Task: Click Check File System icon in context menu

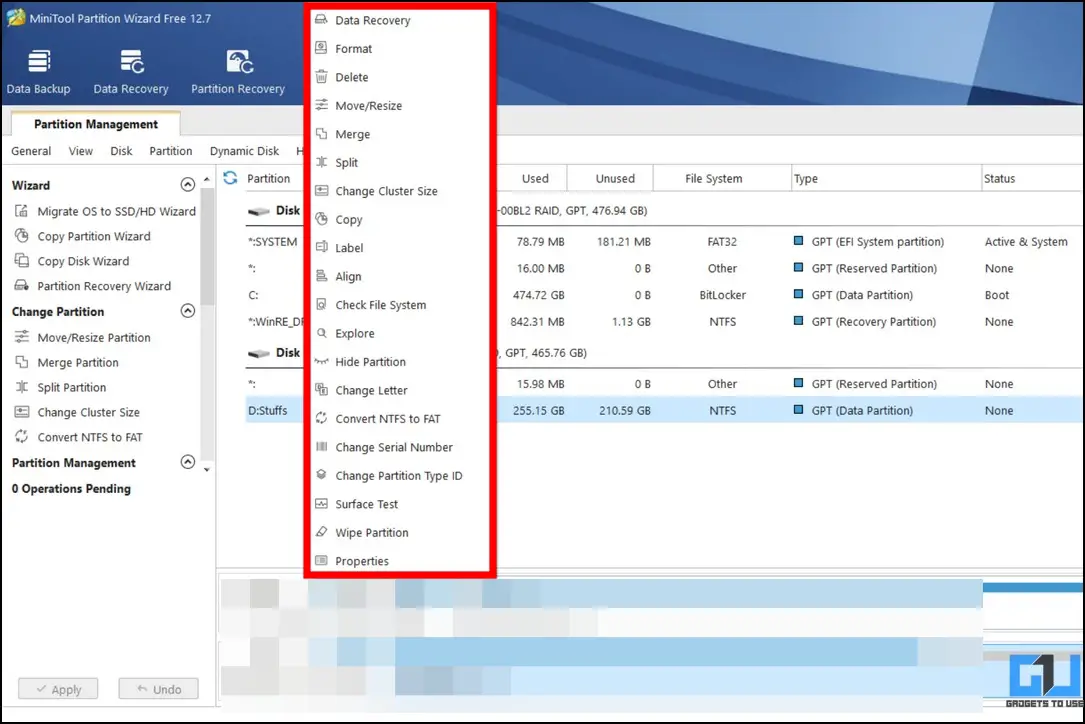Action: click(321, 304)
